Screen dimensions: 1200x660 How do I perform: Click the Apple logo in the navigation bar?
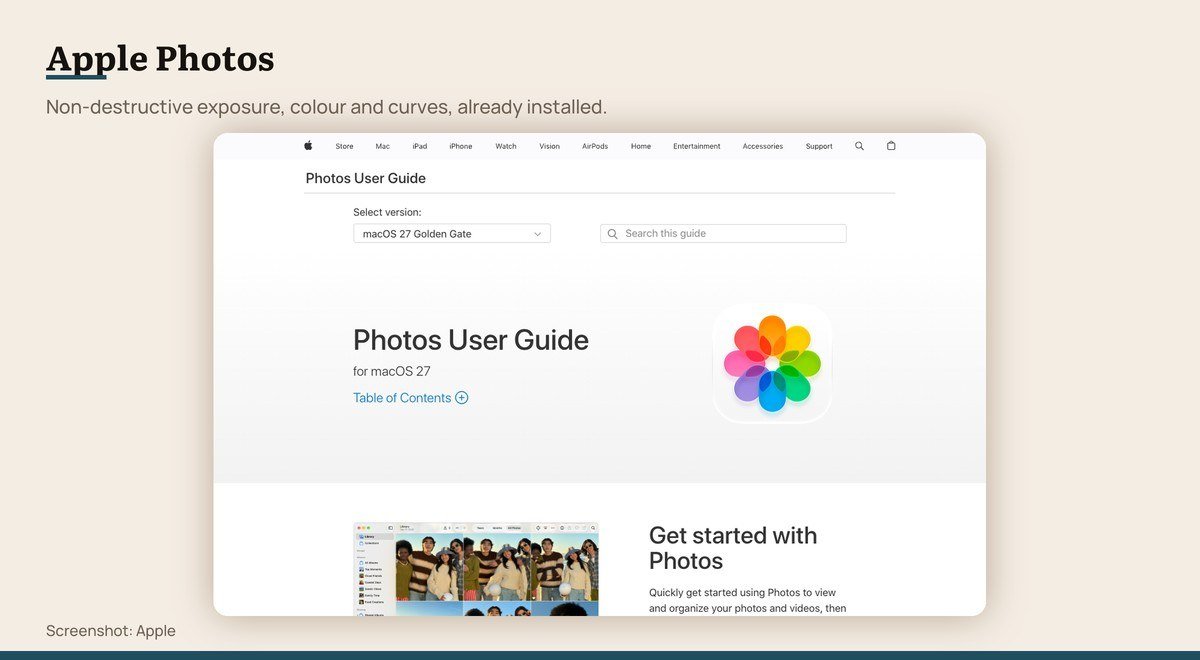pos(308,146)
